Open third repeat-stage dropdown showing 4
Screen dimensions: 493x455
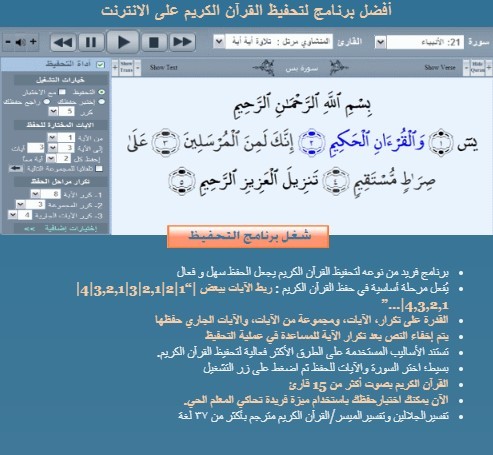pos(13,215)
